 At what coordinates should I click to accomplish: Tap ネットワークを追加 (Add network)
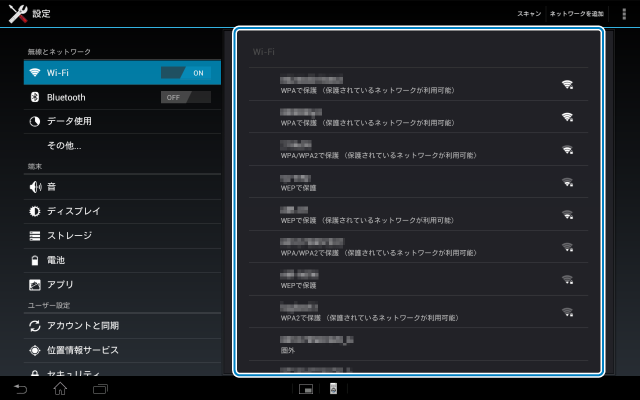click(577, 14)
